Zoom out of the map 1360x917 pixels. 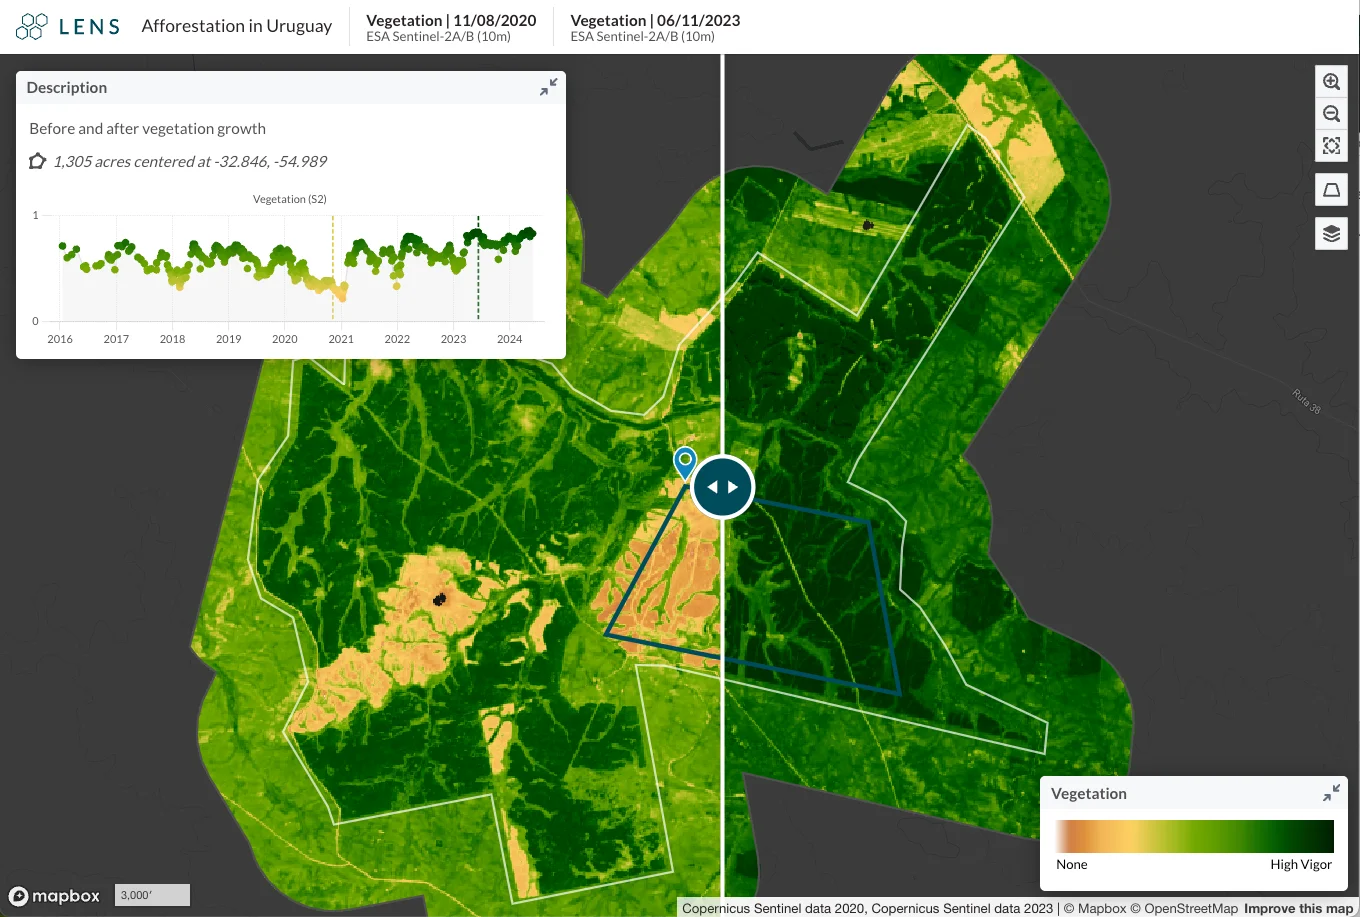[1331, 114]
